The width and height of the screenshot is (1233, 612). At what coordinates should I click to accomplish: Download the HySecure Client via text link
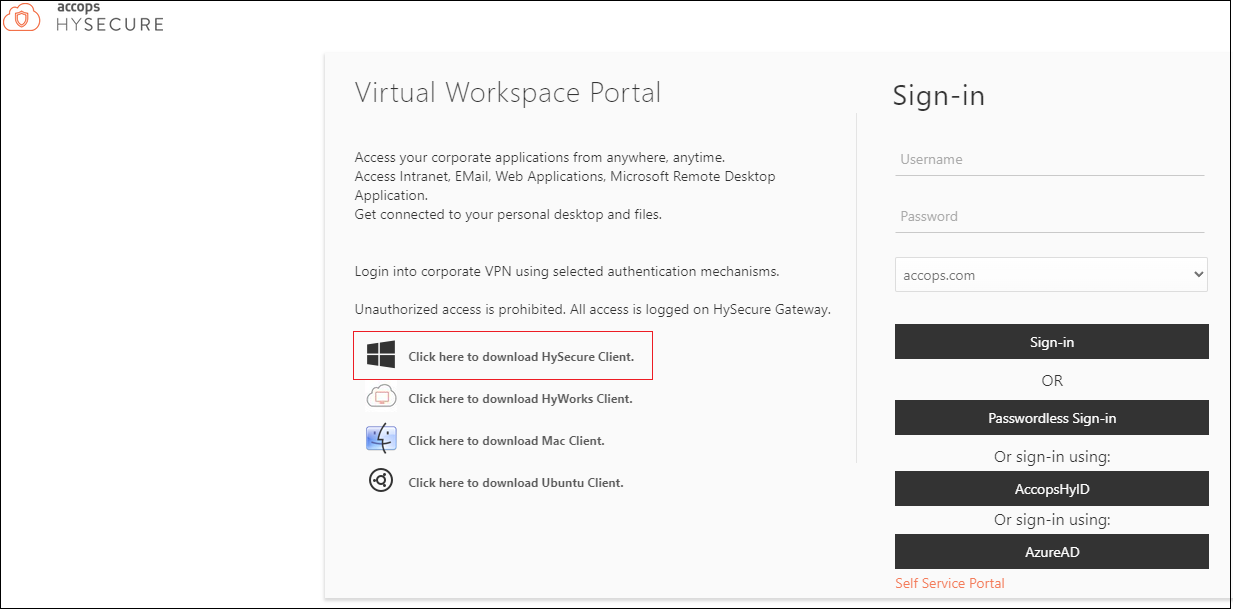click(x=521, y=357)
